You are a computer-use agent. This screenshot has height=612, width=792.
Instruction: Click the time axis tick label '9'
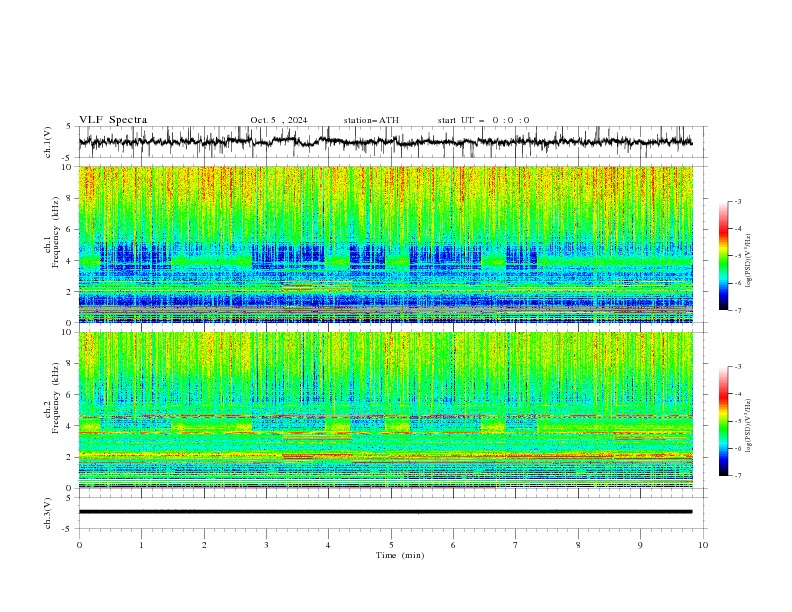pos(640,545)
